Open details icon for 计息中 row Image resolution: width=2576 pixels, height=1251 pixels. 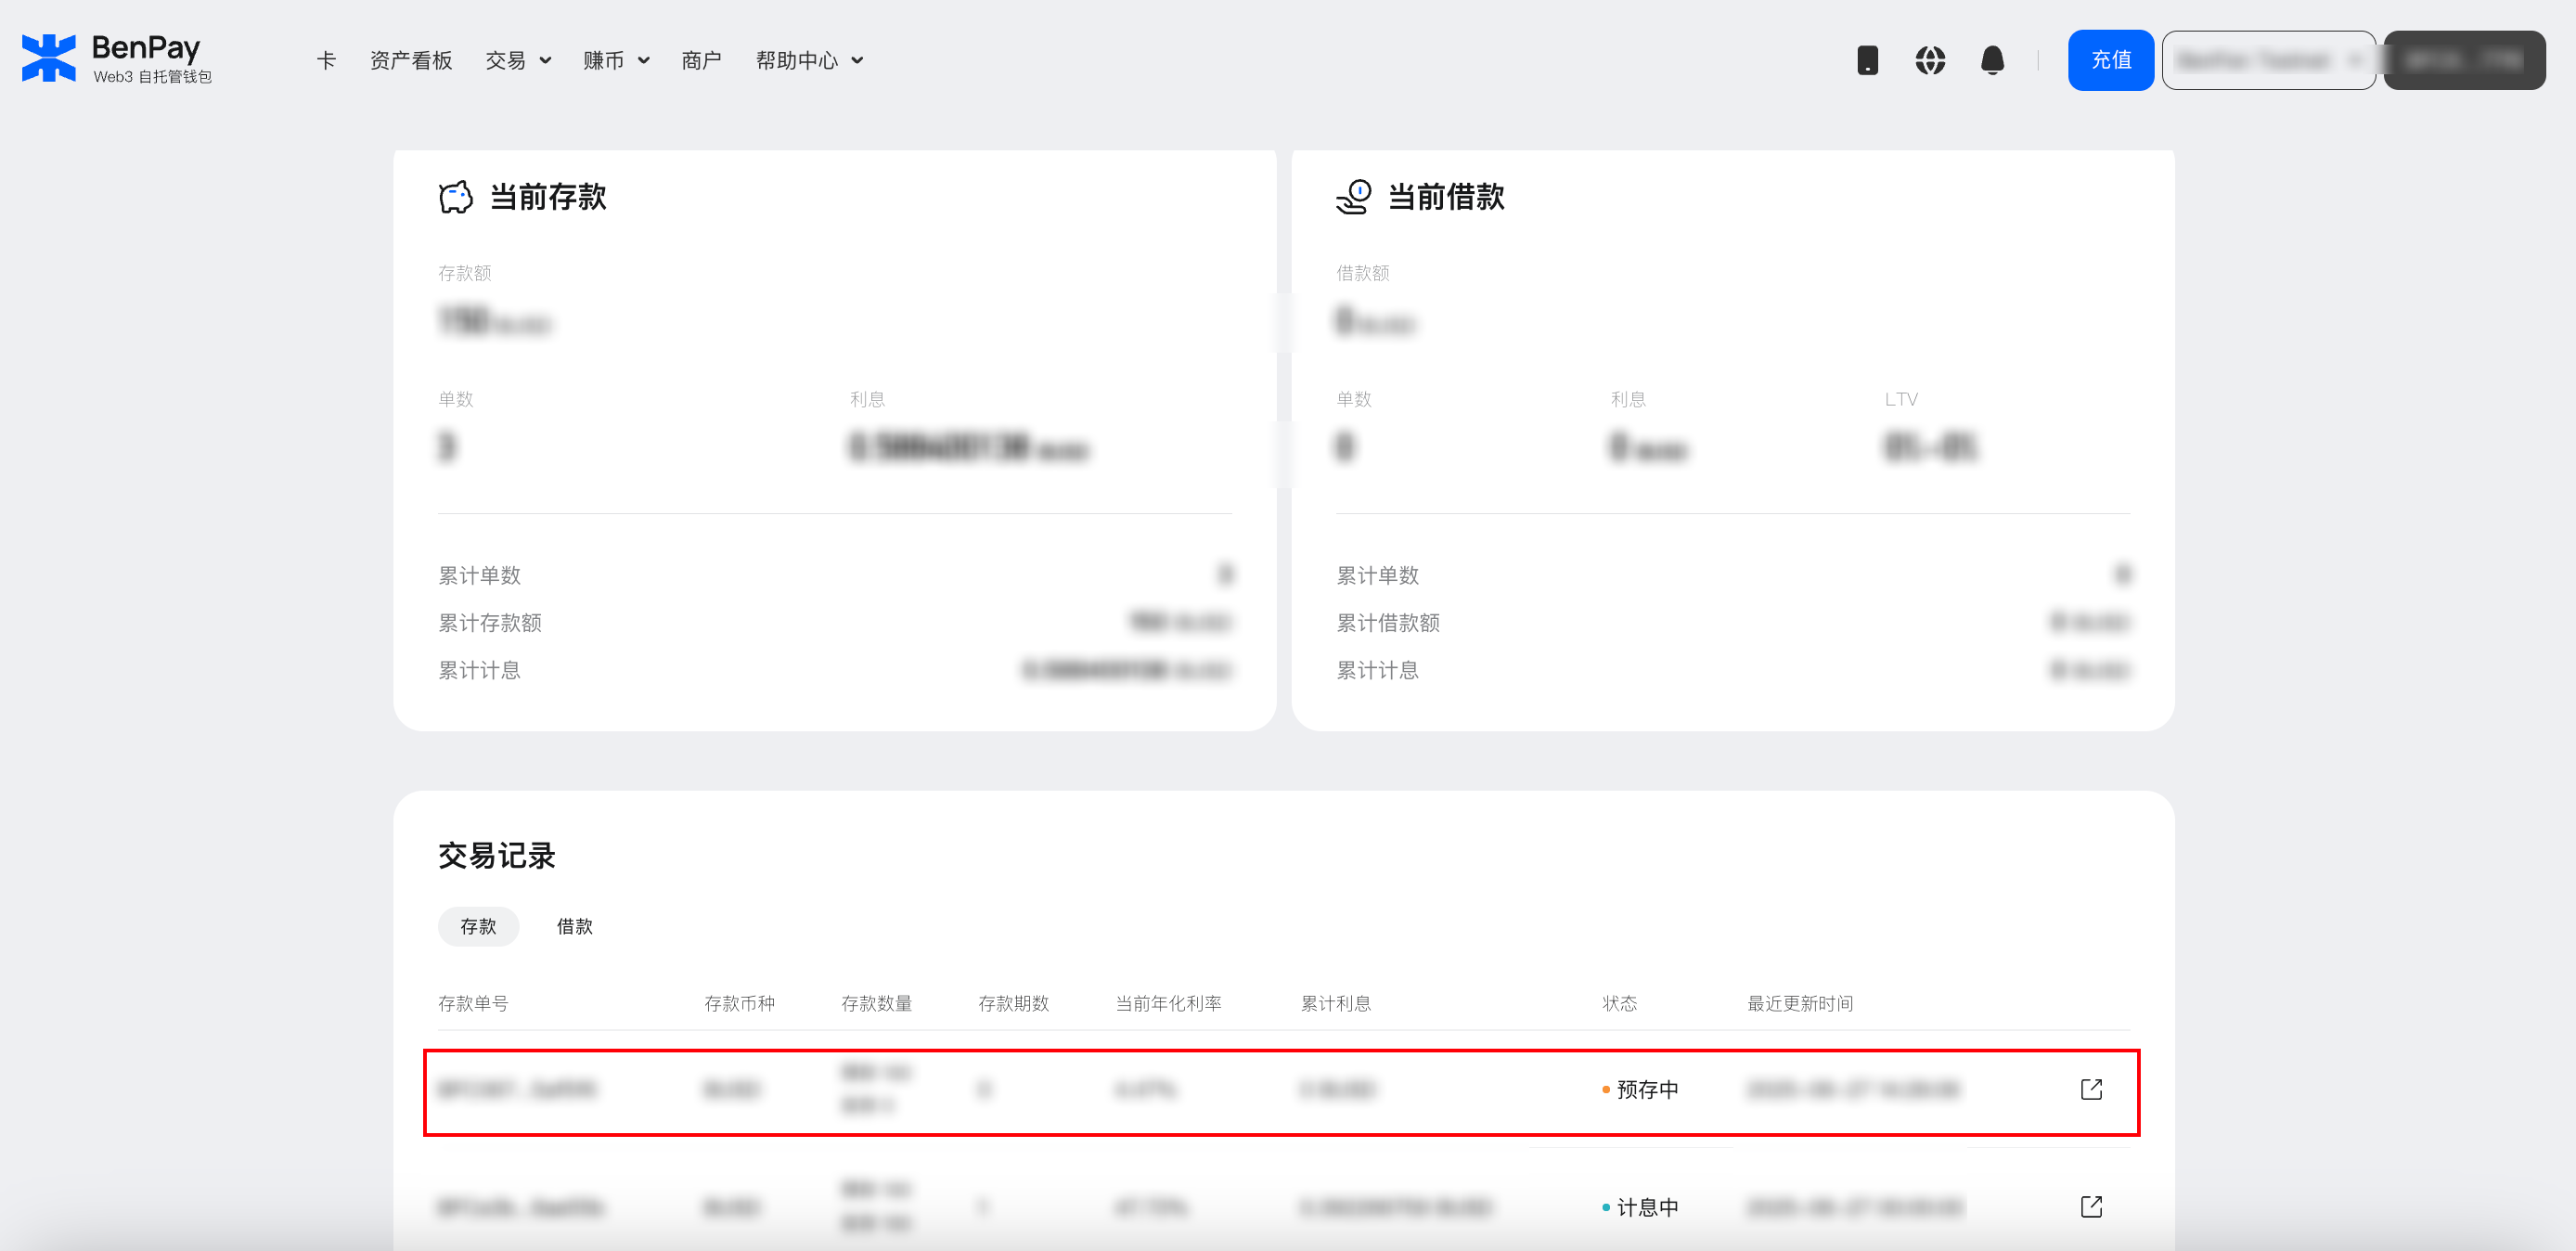(x=2091, y=1206)
